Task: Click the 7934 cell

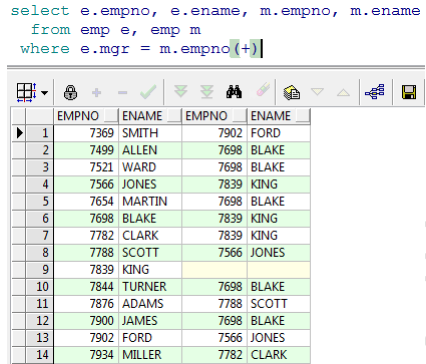Action: tap(86, 355)
